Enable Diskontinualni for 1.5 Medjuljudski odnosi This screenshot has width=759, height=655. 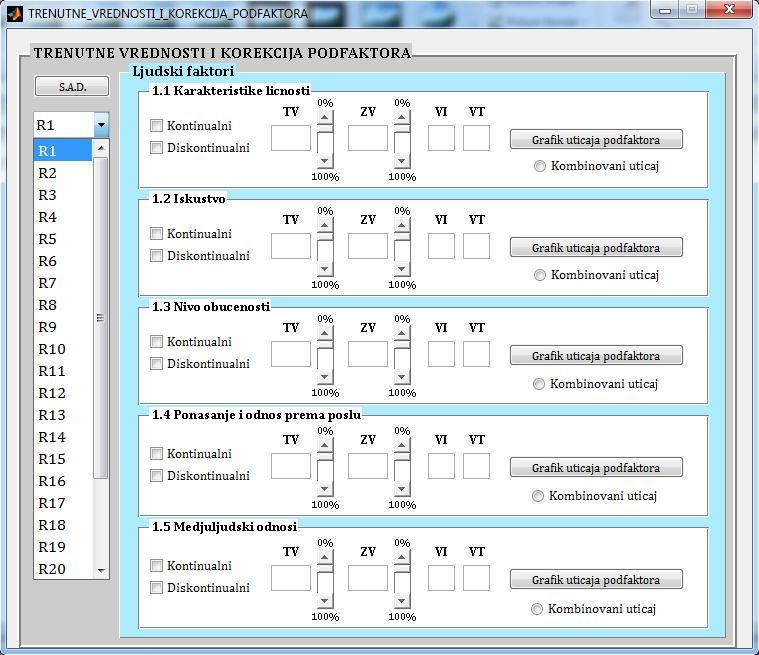[156, 588]
